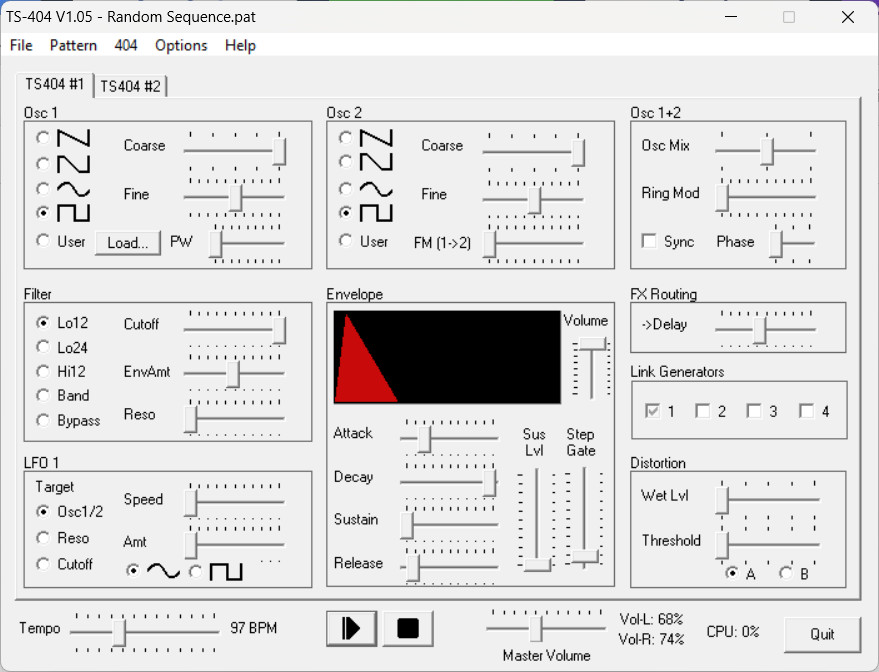Click the Quit button

tap(822, 634)
